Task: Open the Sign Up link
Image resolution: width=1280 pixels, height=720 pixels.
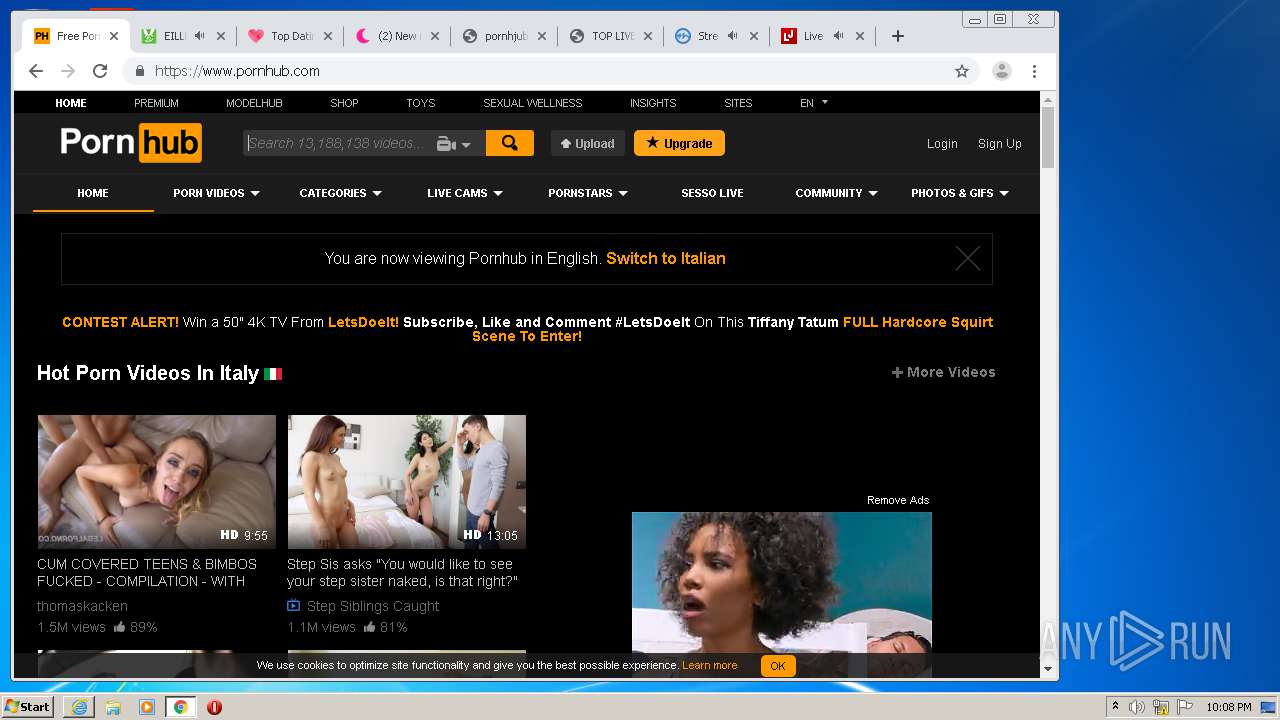Action: [x=999, y=144]
